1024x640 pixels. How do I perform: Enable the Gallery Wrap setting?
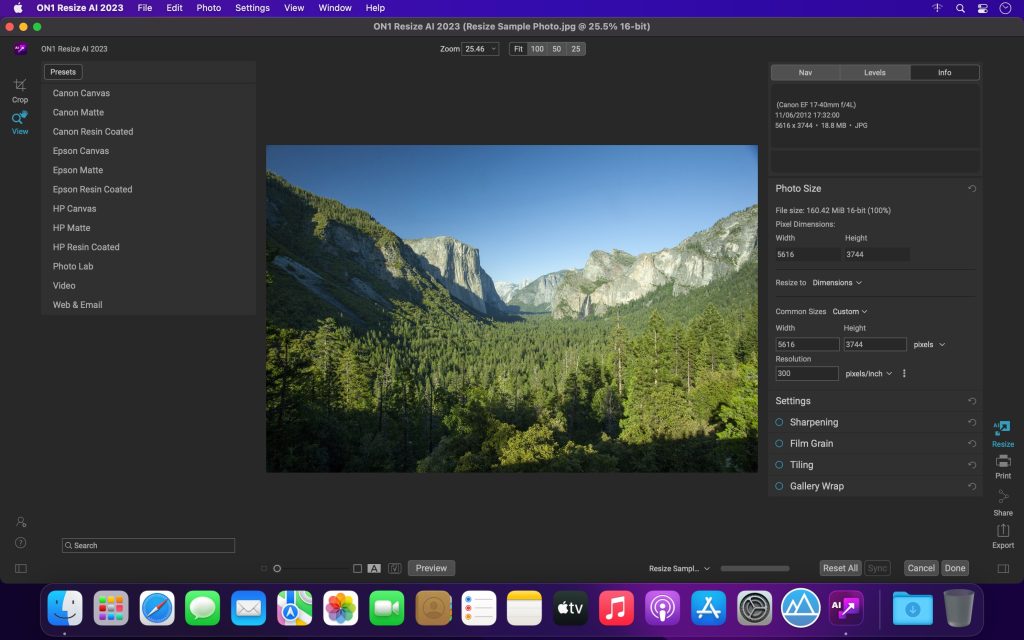[x=779, y=486]
